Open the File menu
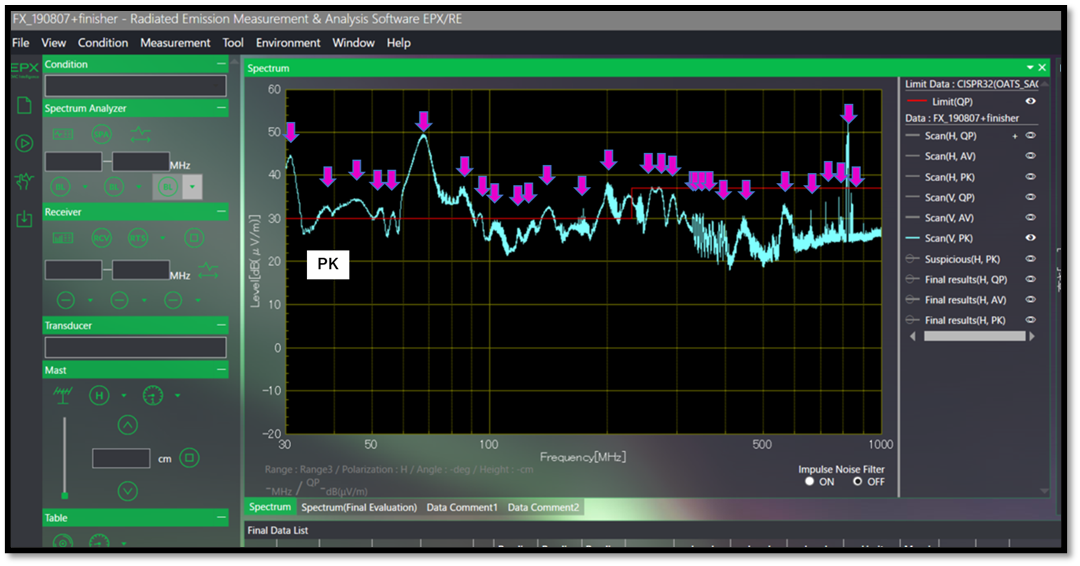1080x566 pixels. click(x=21, y=43)
